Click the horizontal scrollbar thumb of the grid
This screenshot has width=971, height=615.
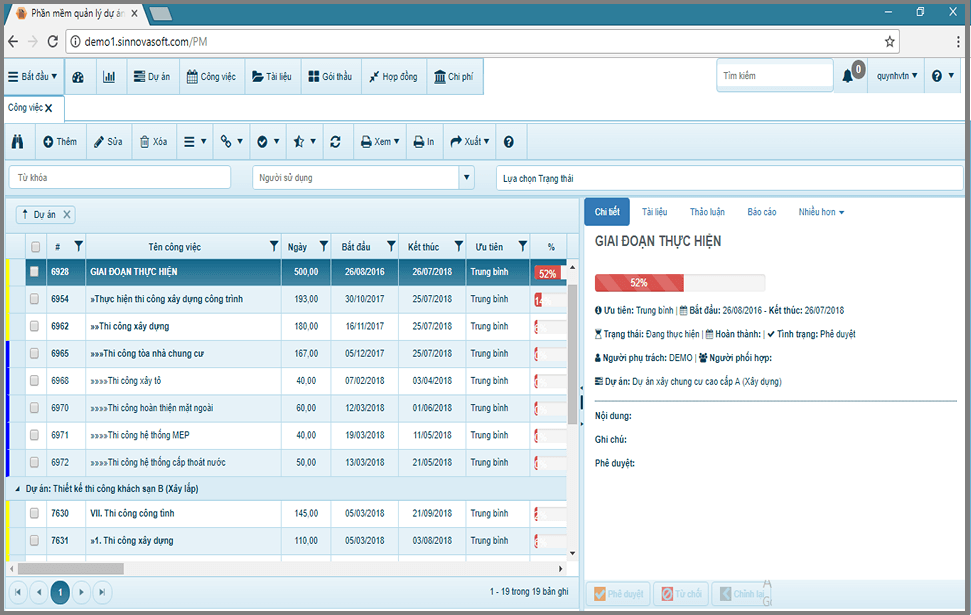point(71,569)
